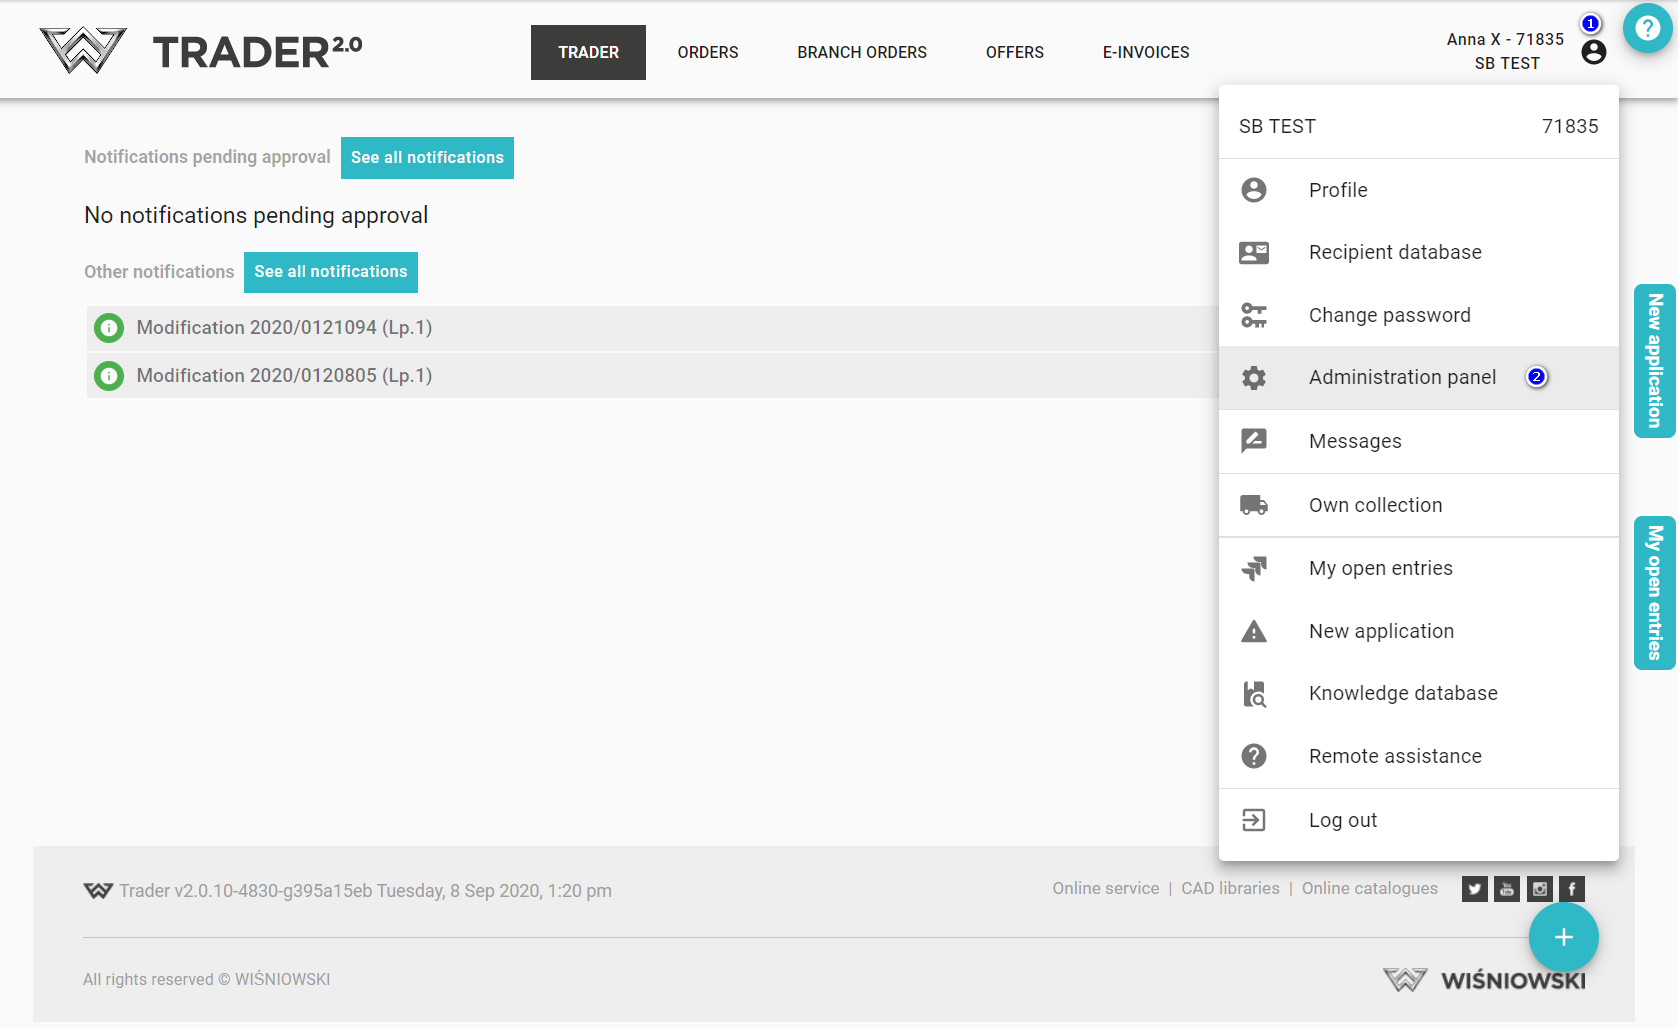This screenshot has height=1028, width=1678.
Task: Switch to Branch Orders tab
Action: [x=861, y=52]
